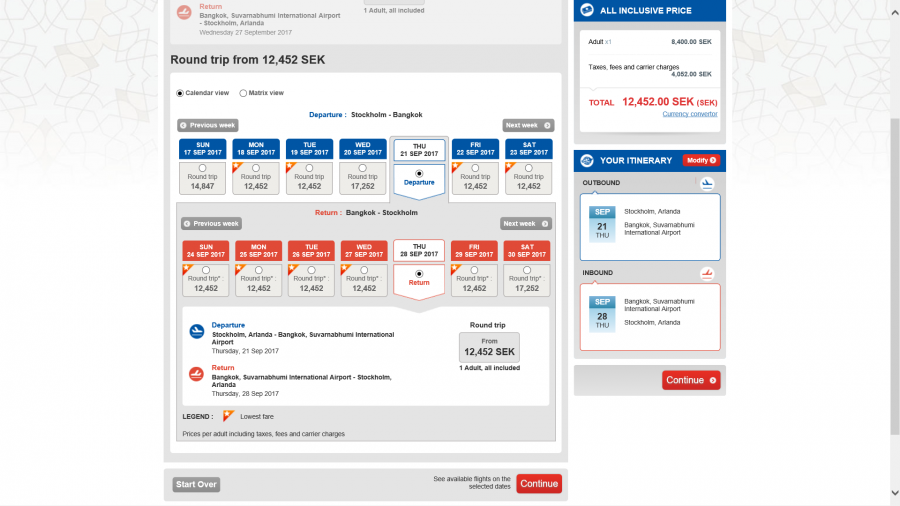Click the lowest fare star icon in legend
The image size is (900, 506).
click(228, 416)
